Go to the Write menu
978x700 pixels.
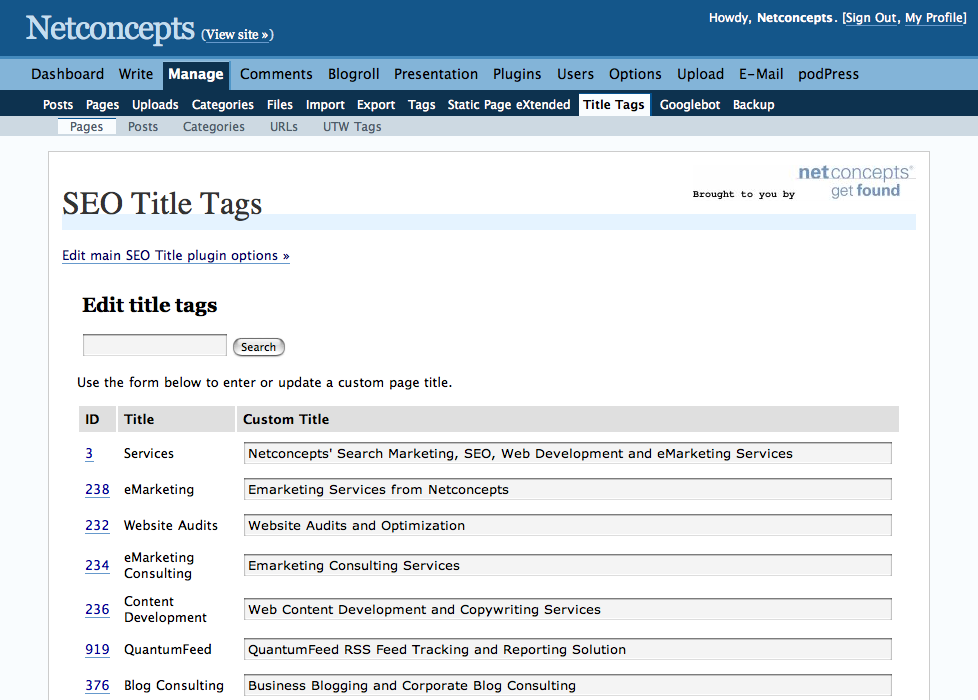tap(136, 74)
